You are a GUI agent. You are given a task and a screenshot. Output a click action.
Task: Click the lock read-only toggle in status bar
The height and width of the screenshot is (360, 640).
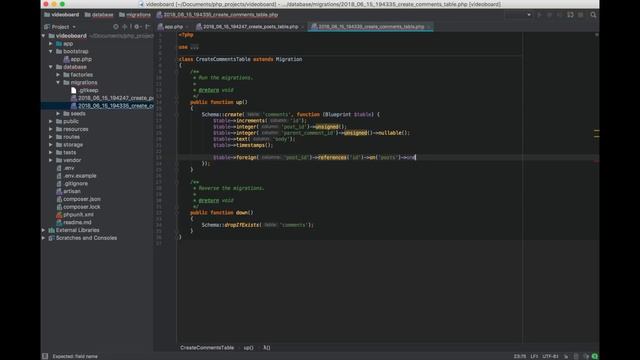[566, 356]
